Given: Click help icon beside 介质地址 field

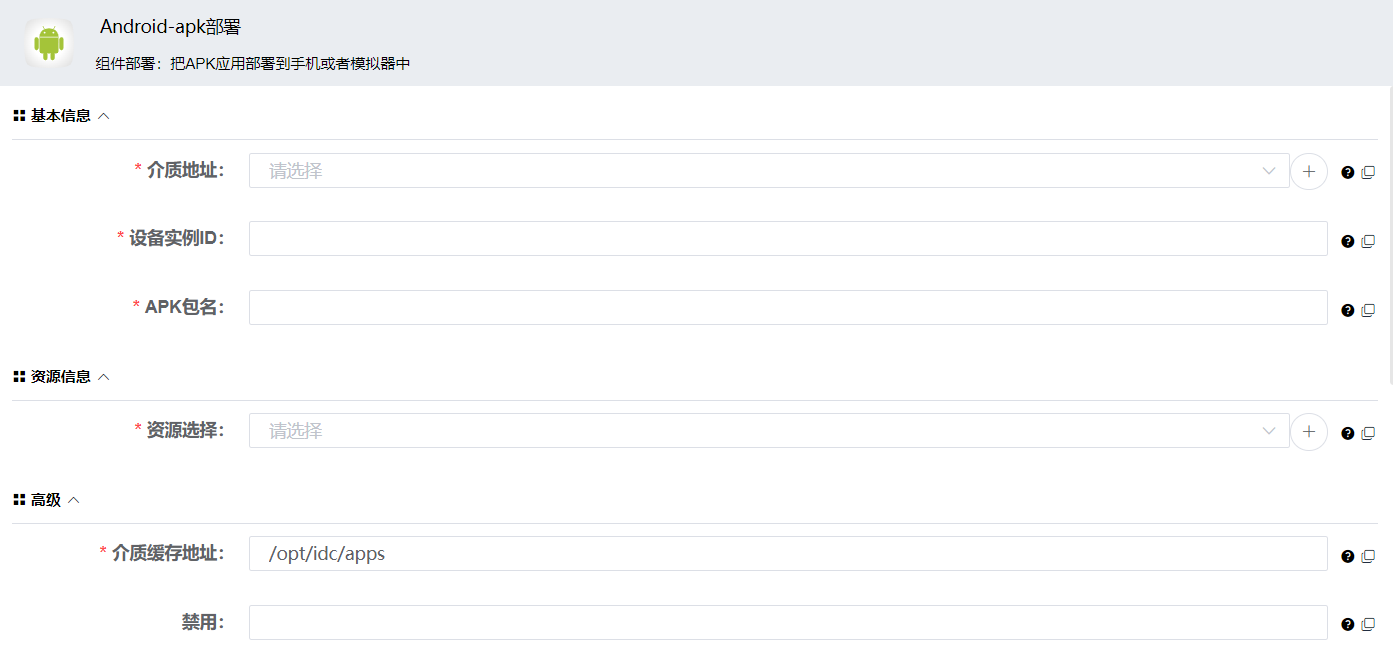Looking at the screenshot, I should pos(1347,172).
